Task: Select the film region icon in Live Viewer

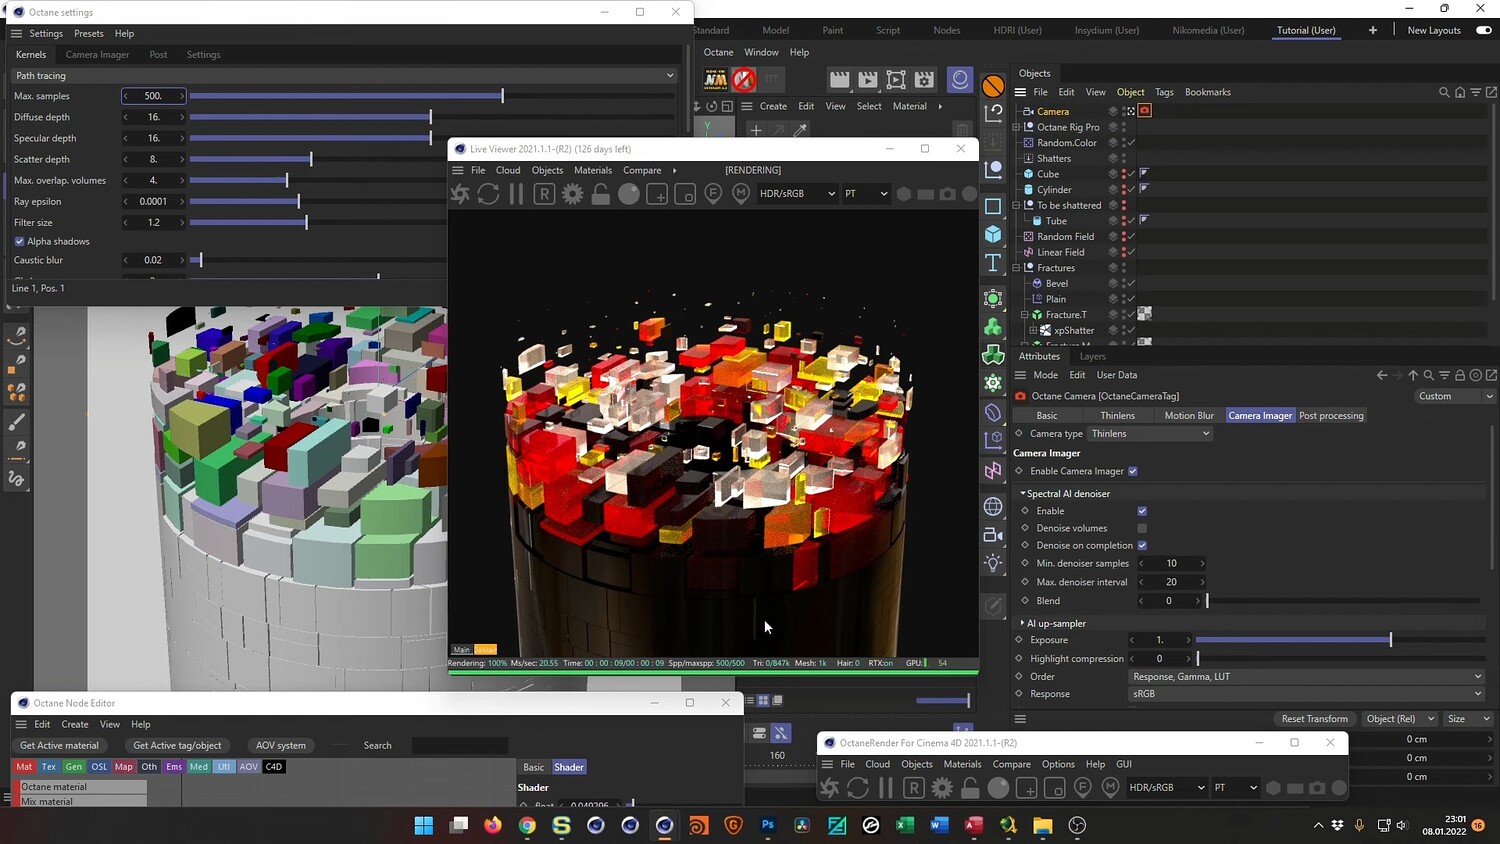Action: 685,194
